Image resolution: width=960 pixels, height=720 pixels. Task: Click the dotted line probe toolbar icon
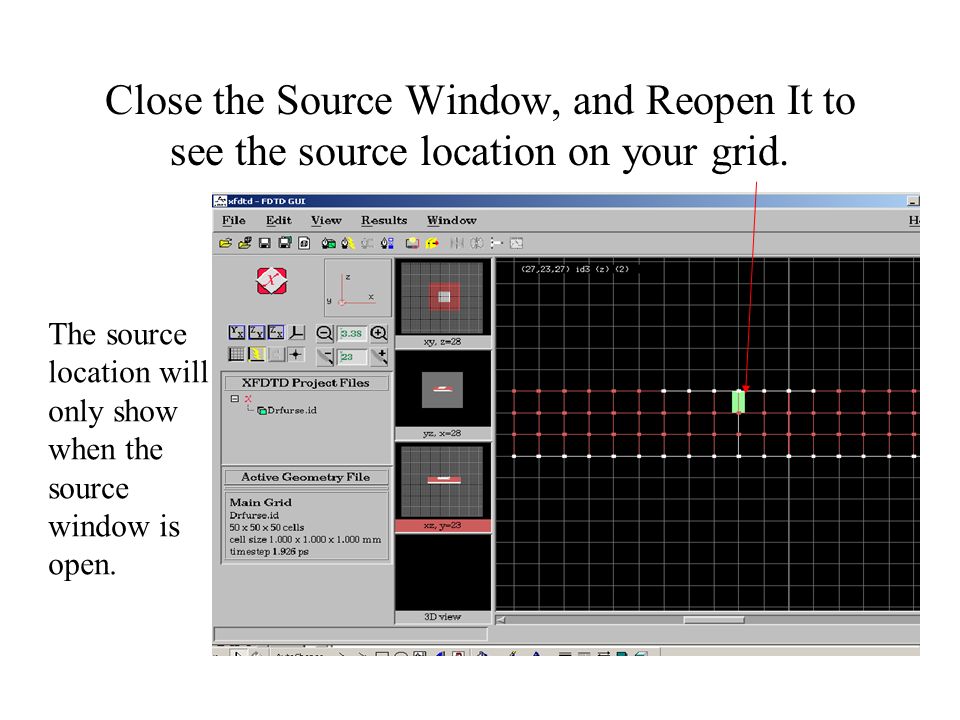[x=497, y=243]
